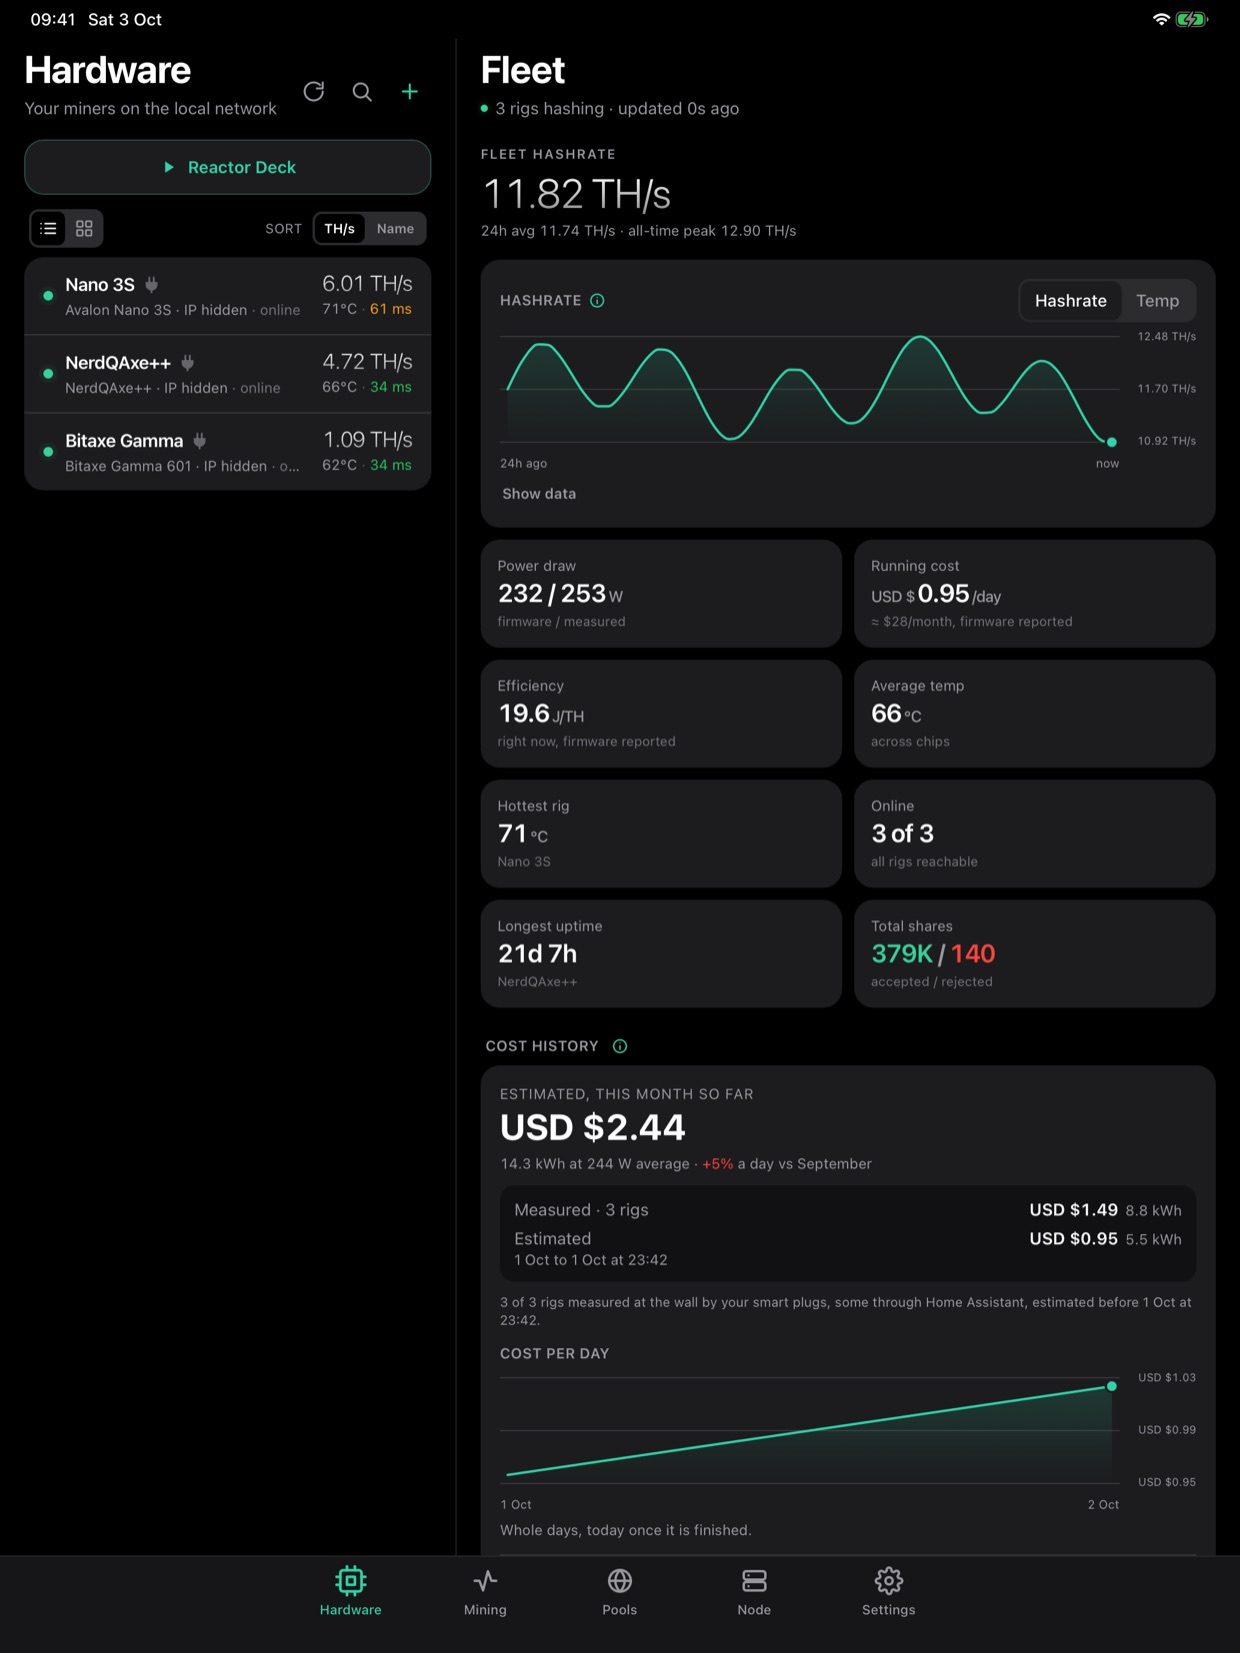
Task: Tap NerdQAxe++ green status dot
Action: click(47, 374)
